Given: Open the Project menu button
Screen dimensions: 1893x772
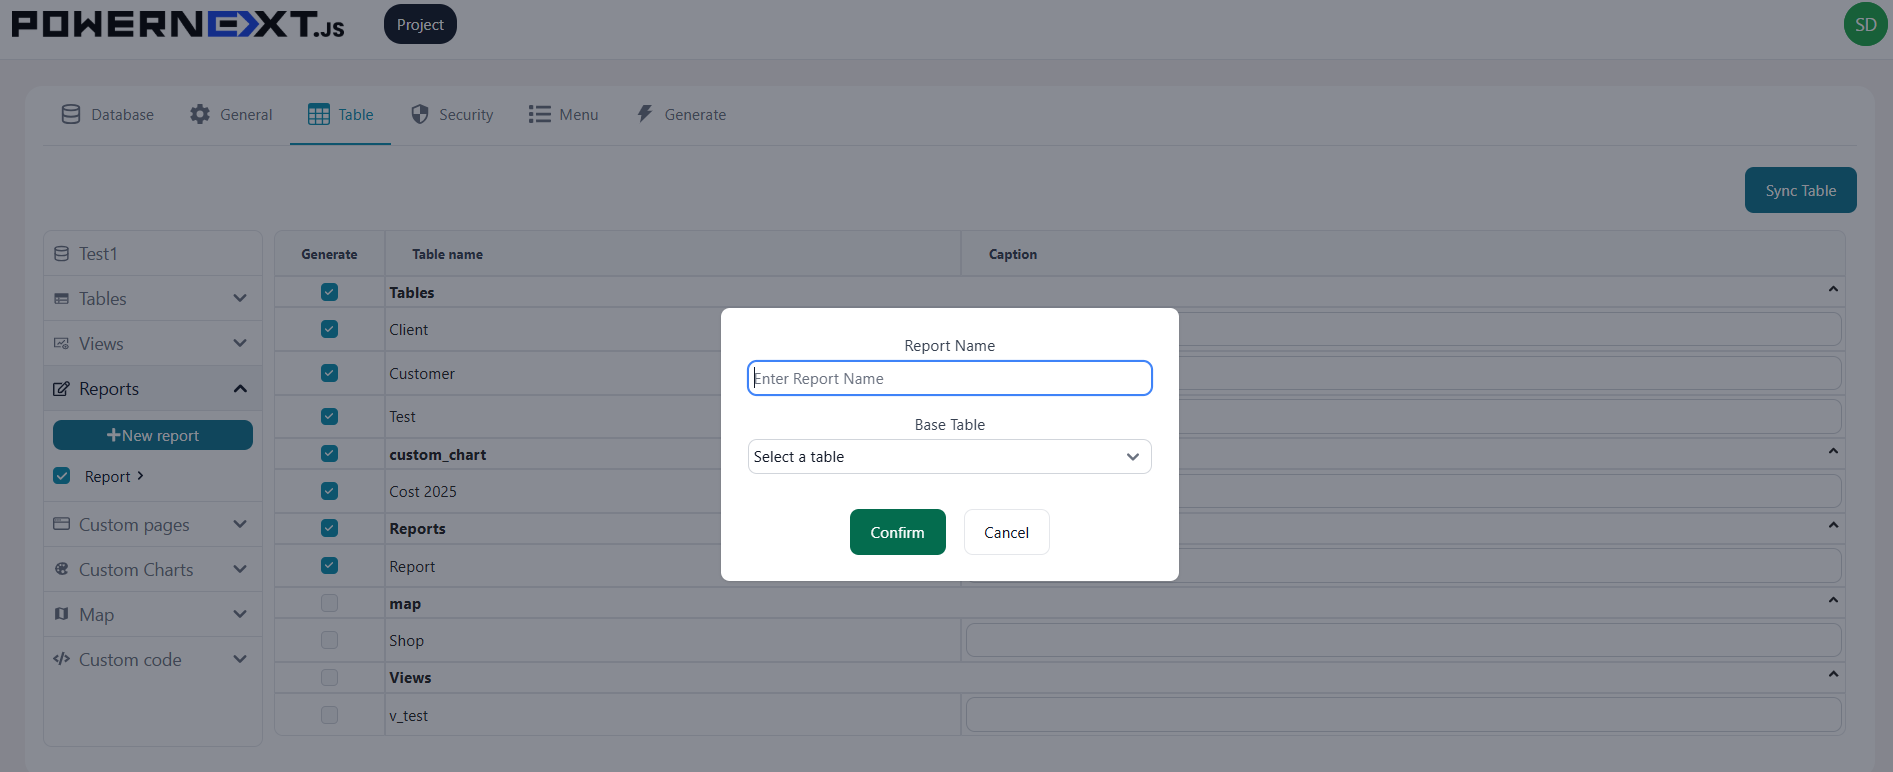Looking at the screenshot, I should 420,24.
